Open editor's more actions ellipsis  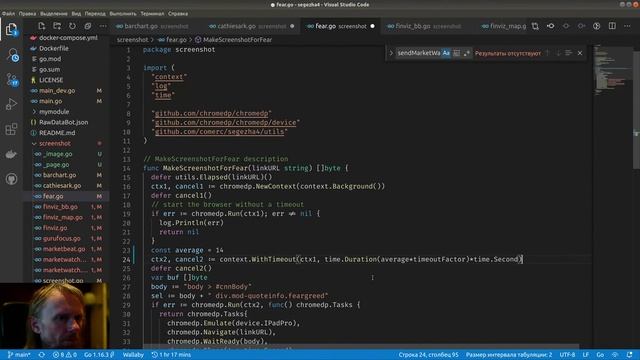click(x=627, y=26)
